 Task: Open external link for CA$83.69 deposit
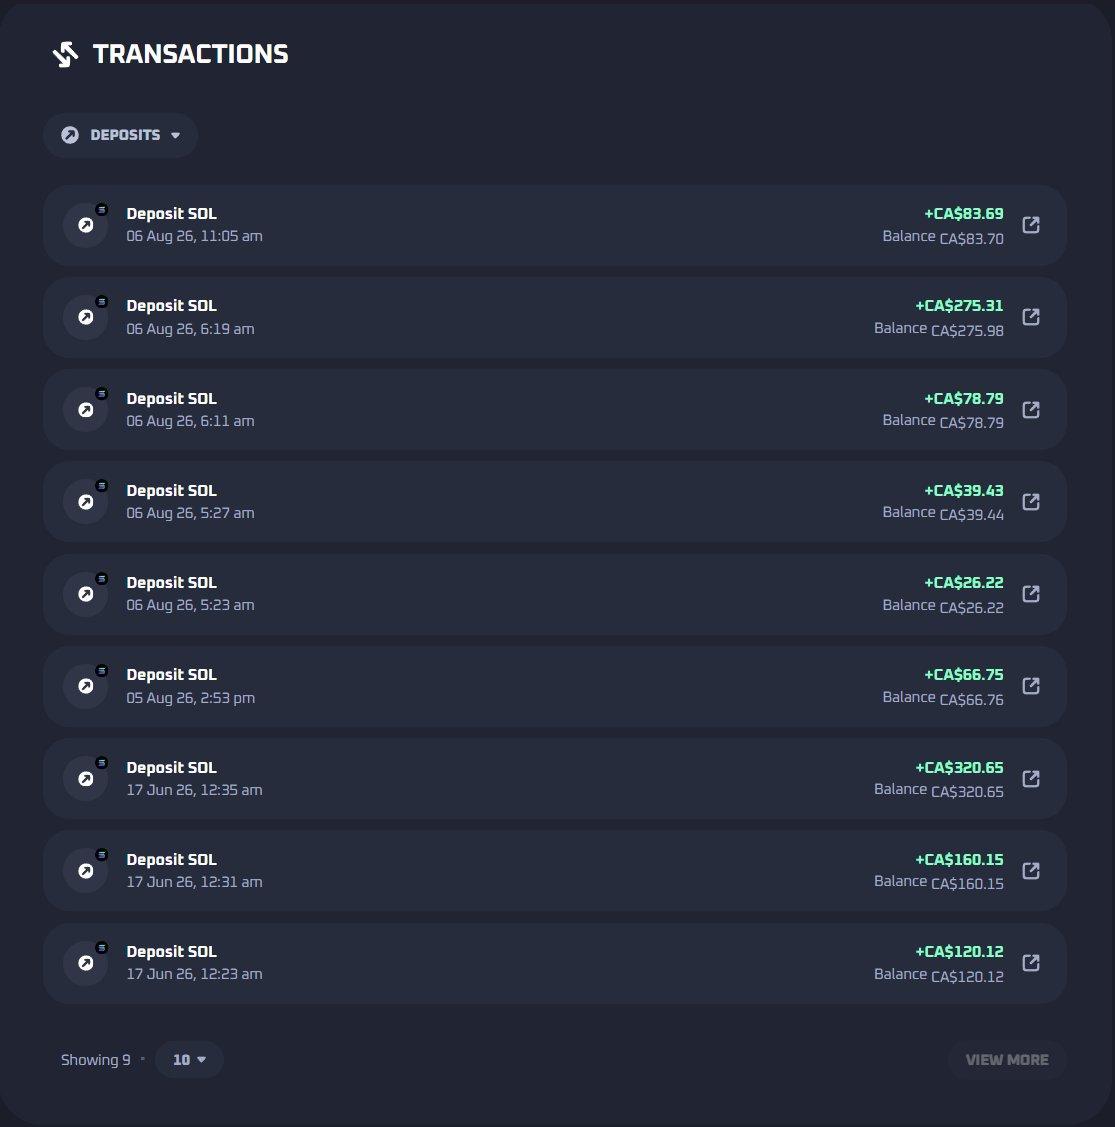click(x=1031, y=225)
